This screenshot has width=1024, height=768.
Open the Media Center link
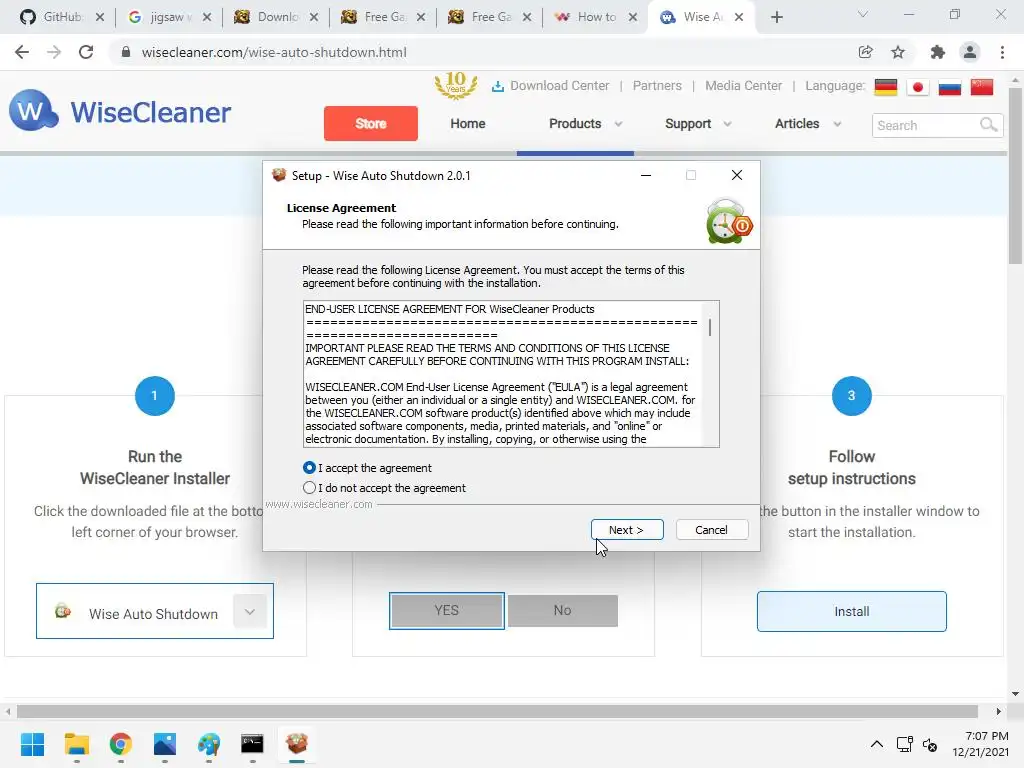743,86
